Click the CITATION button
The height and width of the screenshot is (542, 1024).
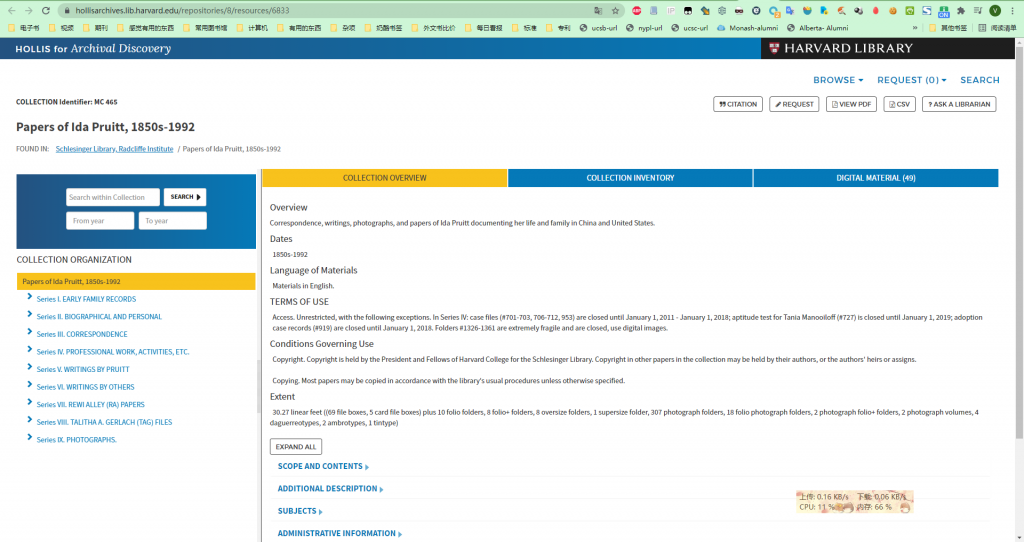[x=738, y=104]
